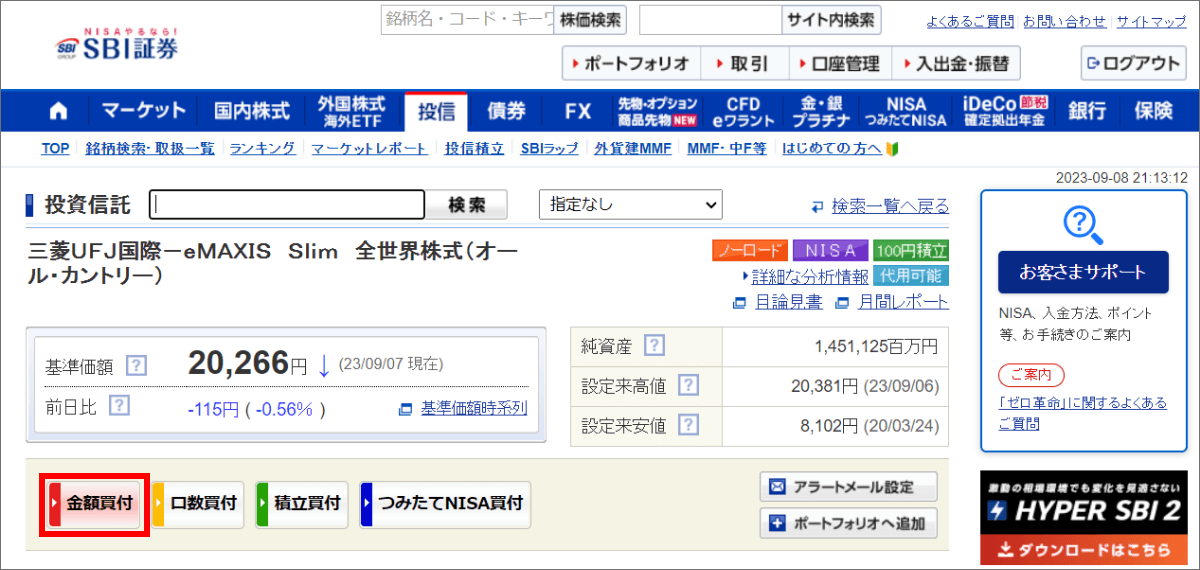This screenshot has width=1200, height=570.
Task: Focus the site search input field
Action: 710,19
